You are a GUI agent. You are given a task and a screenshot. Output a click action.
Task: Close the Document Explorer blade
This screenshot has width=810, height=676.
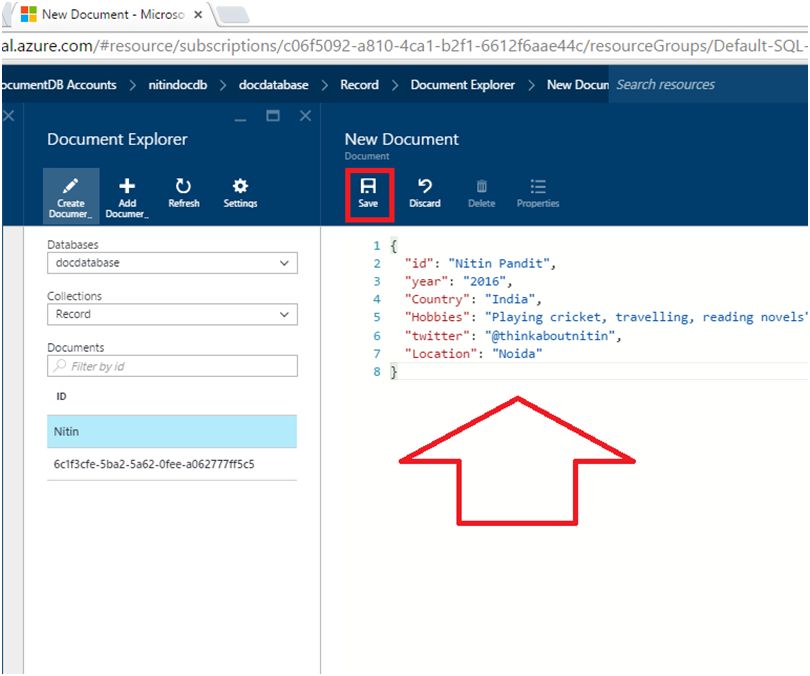coord(305,116)
